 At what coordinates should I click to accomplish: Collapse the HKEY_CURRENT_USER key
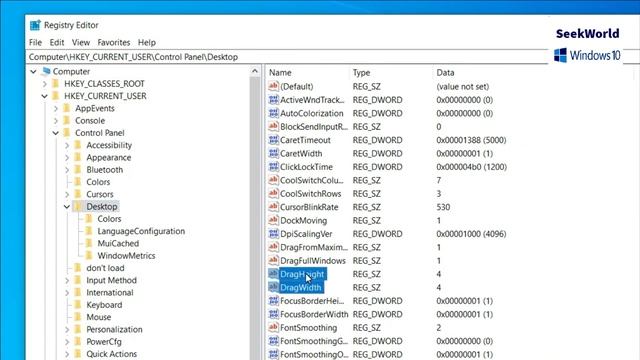pos(44,96)
